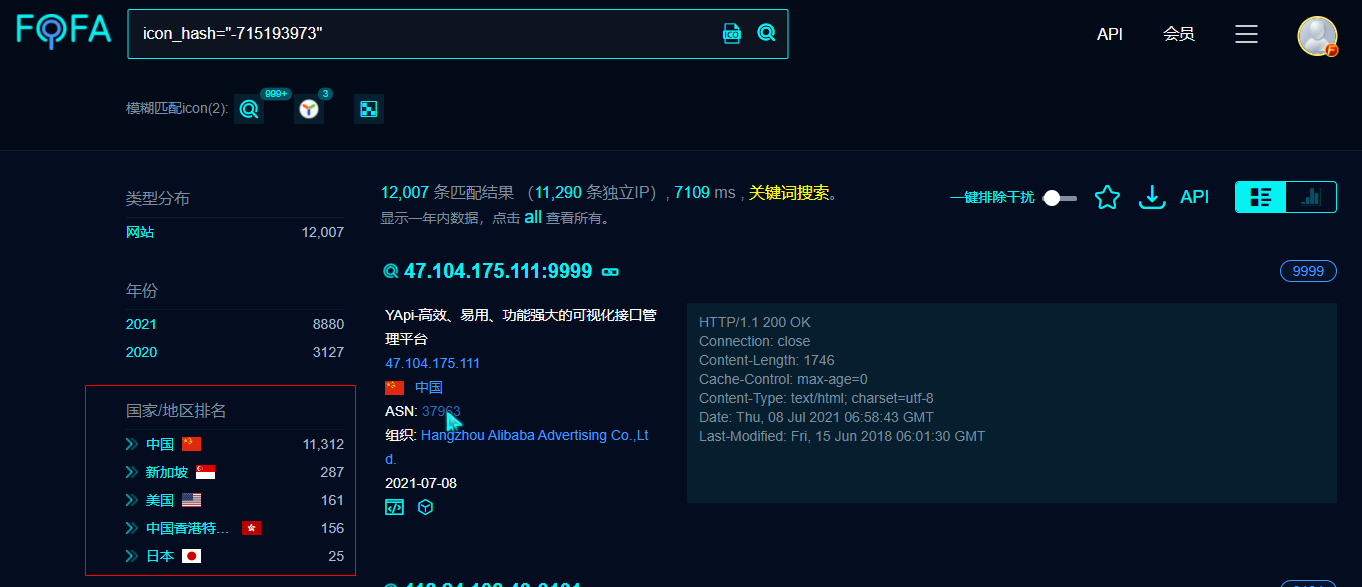Click the 11,312 count for 中国
Image resolution: width=1362 pixels, height=587 pixels.
323,444
